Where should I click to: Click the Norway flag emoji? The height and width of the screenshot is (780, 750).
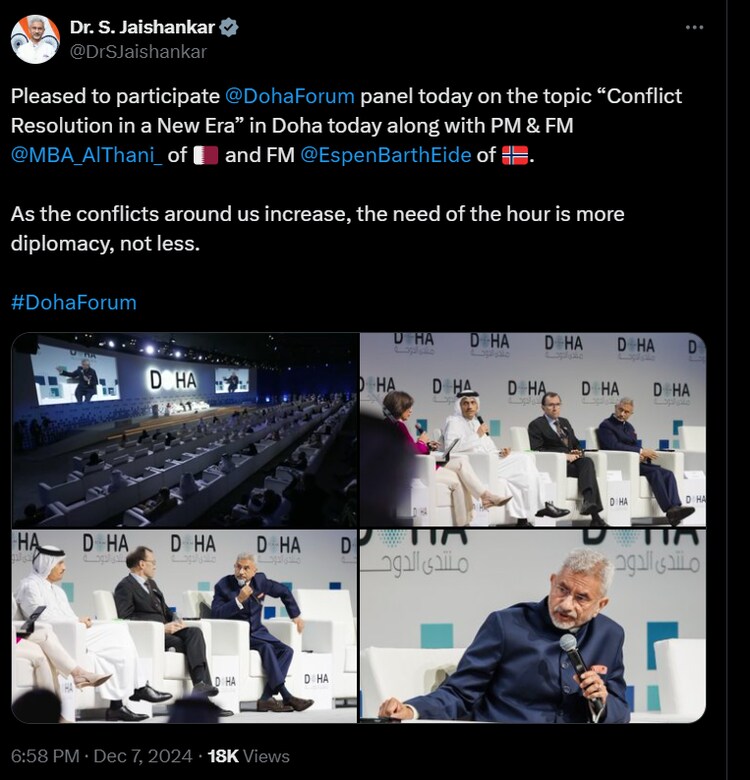[x=516, y=155]
